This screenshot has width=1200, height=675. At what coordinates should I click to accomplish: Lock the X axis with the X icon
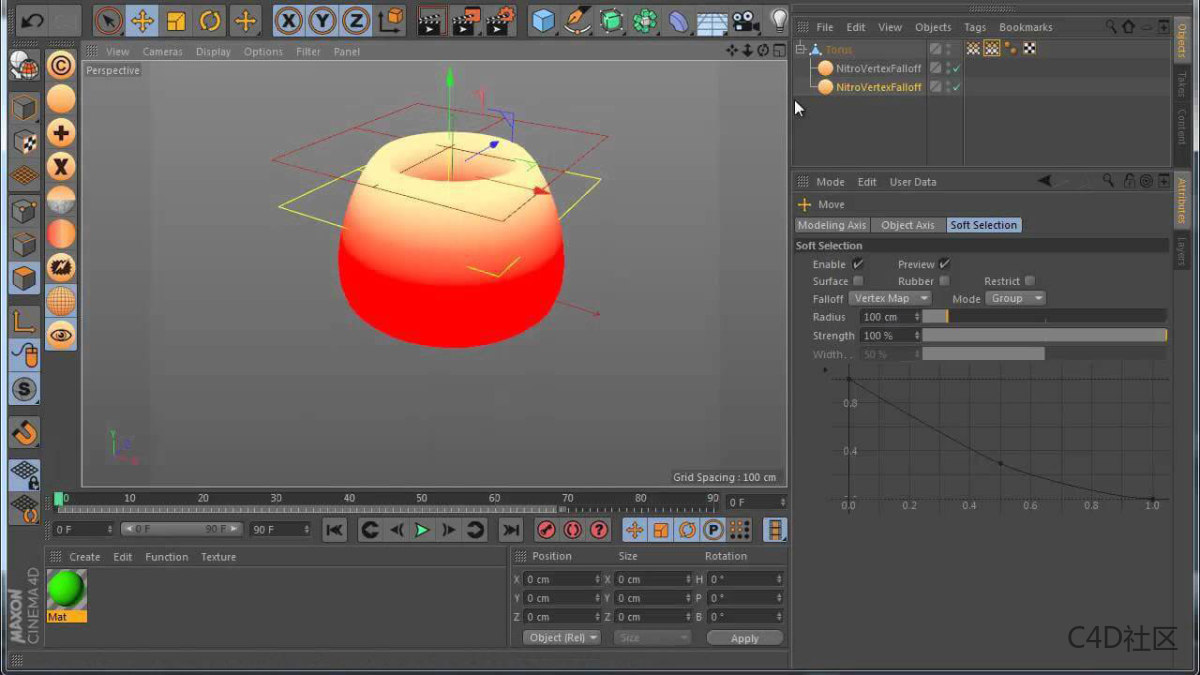pos(288,20)
